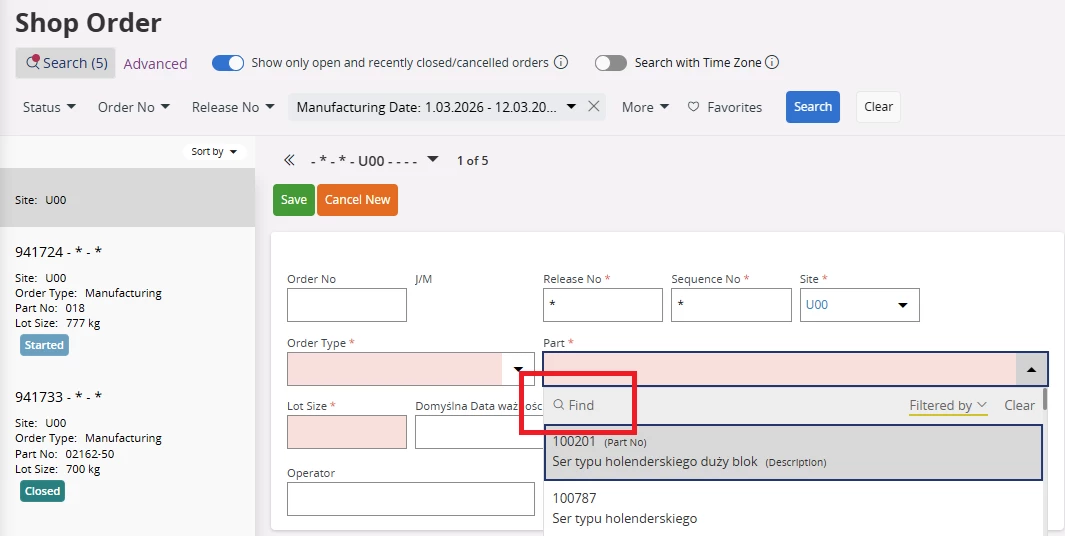This screenshot has height=536, width=1065.
Task: Click the 1 of 5 record counter
Action: pos(473,161)
